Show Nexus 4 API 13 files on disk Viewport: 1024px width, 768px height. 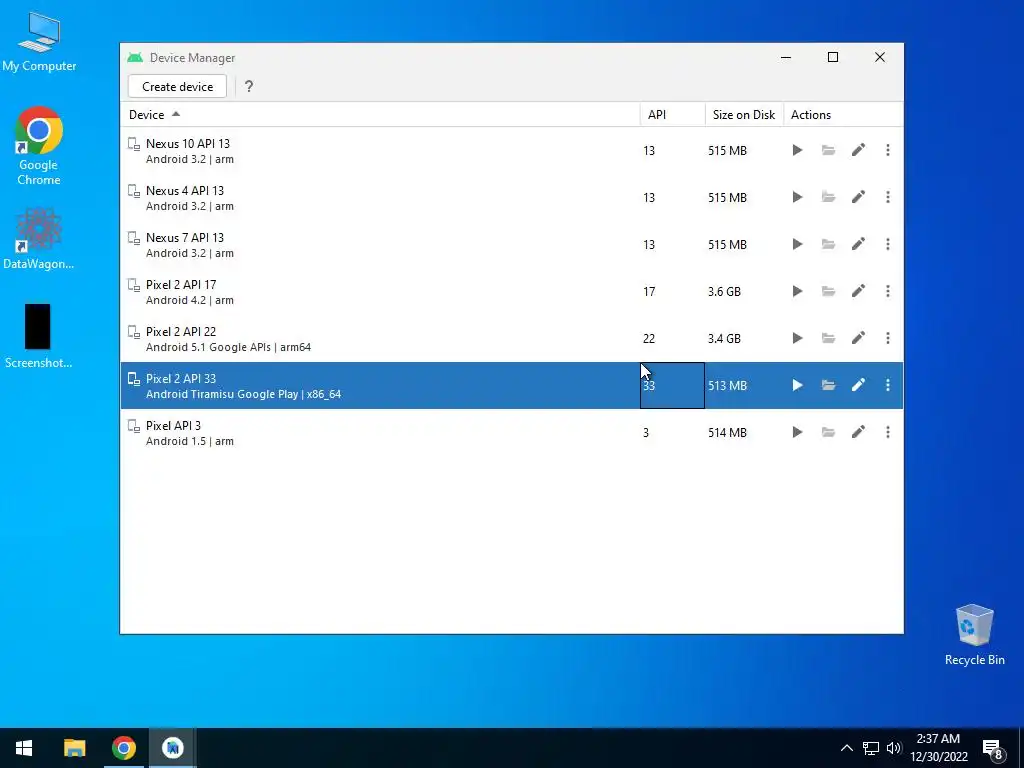click(x=828, y=197)
